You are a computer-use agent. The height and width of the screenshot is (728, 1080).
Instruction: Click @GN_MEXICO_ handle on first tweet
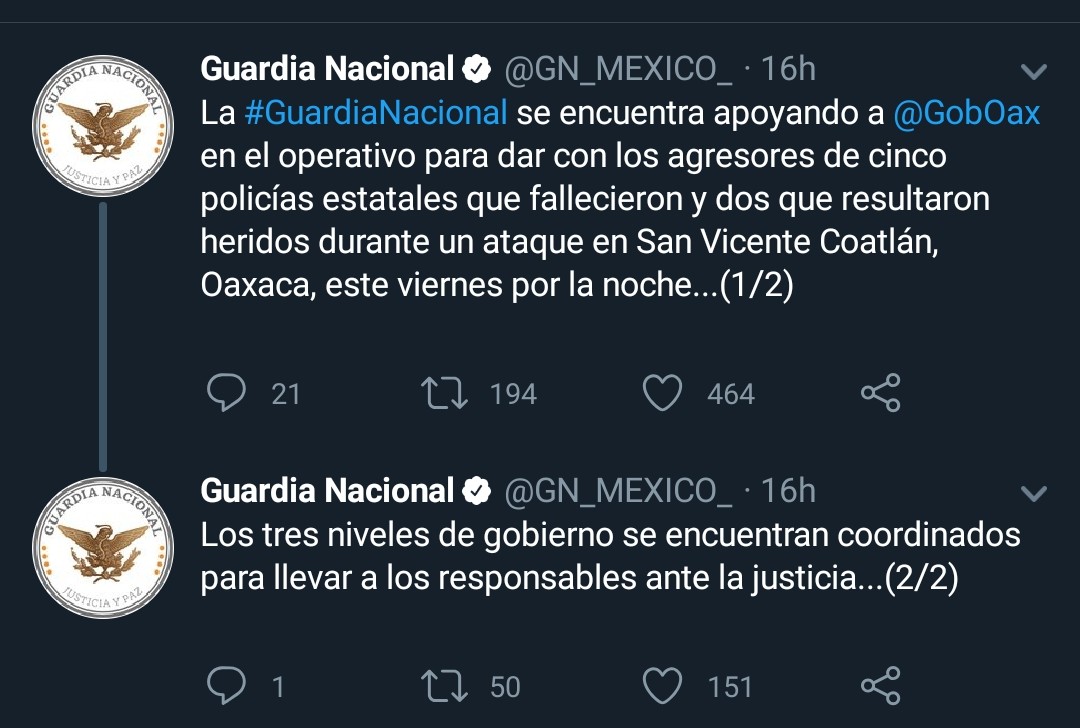(x=619, y=70)
